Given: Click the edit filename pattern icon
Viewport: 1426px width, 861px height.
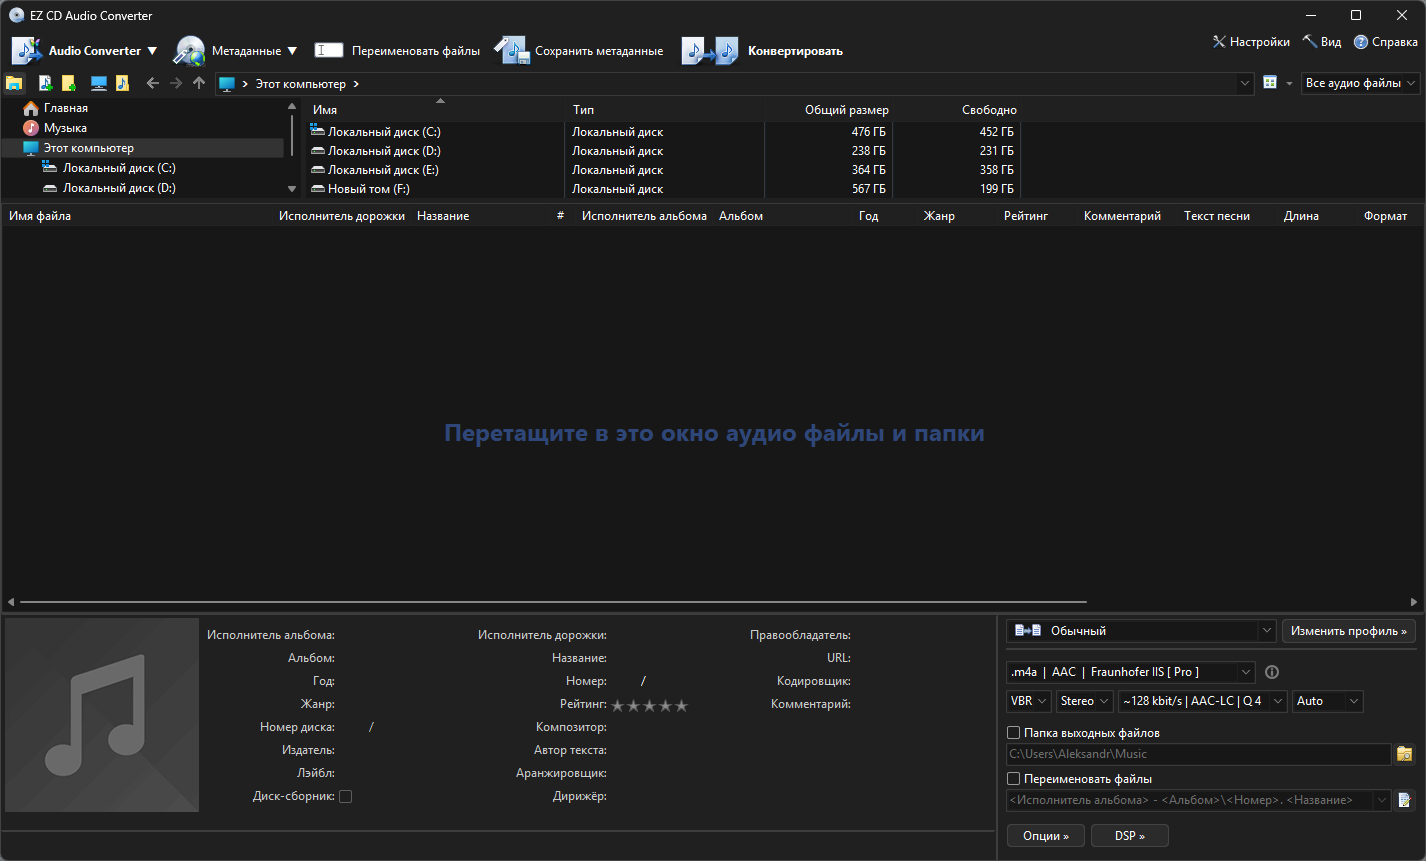Looking at the screenshot, I should coord(1405,800).
